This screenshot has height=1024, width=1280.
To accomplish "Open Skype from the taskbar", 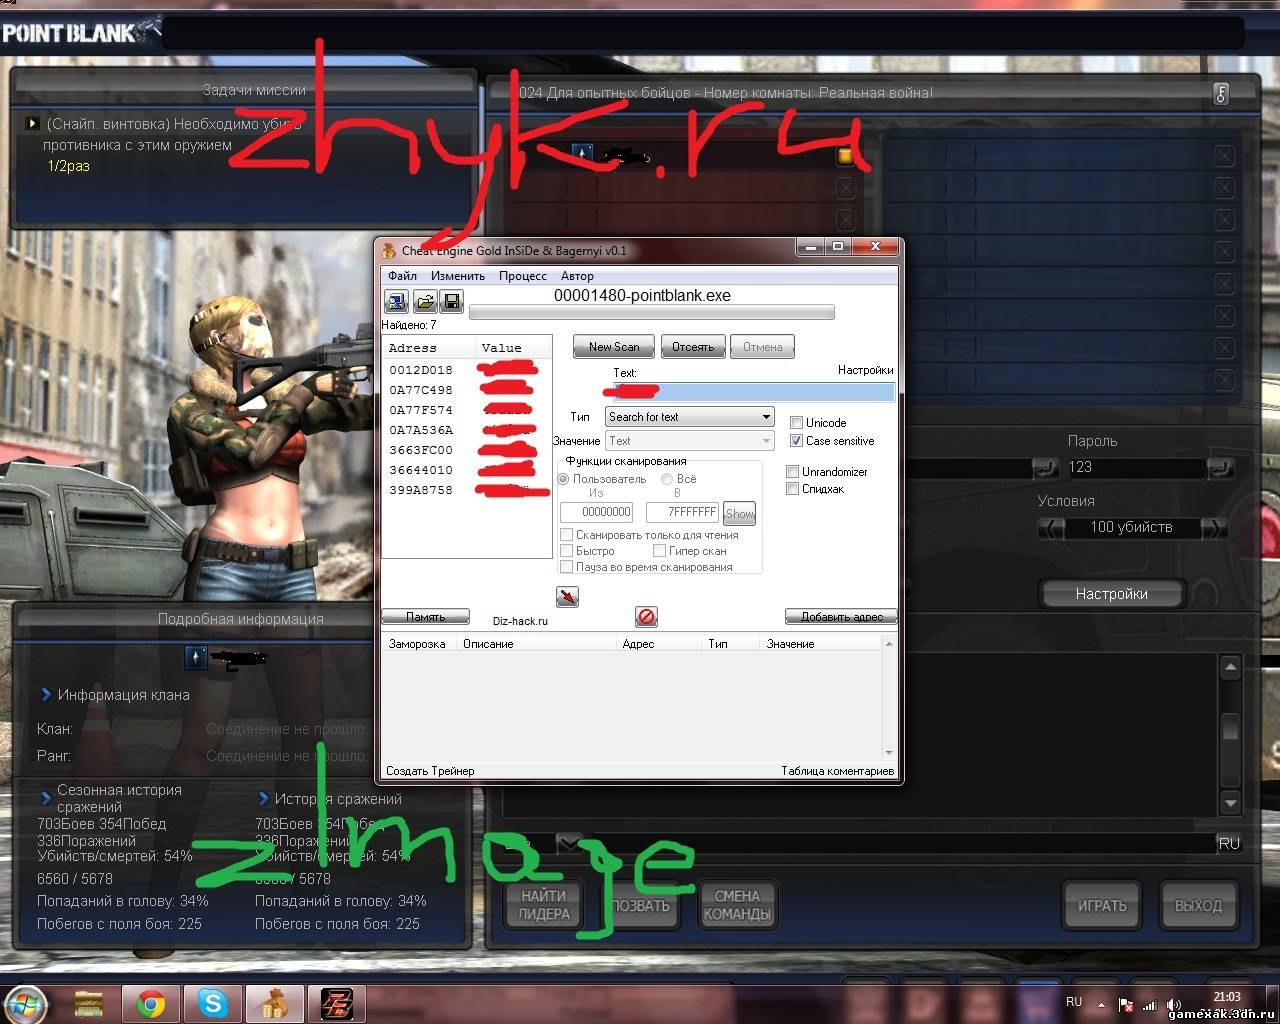I will 212,1003.
